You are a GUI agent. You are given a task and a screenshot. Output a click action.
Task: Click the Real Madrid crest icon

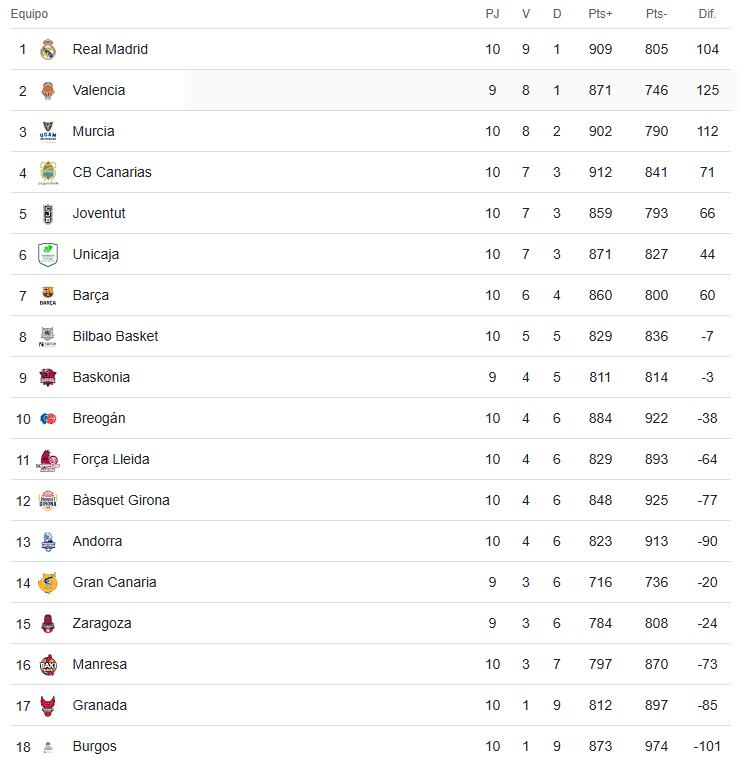tap(48, 50)
